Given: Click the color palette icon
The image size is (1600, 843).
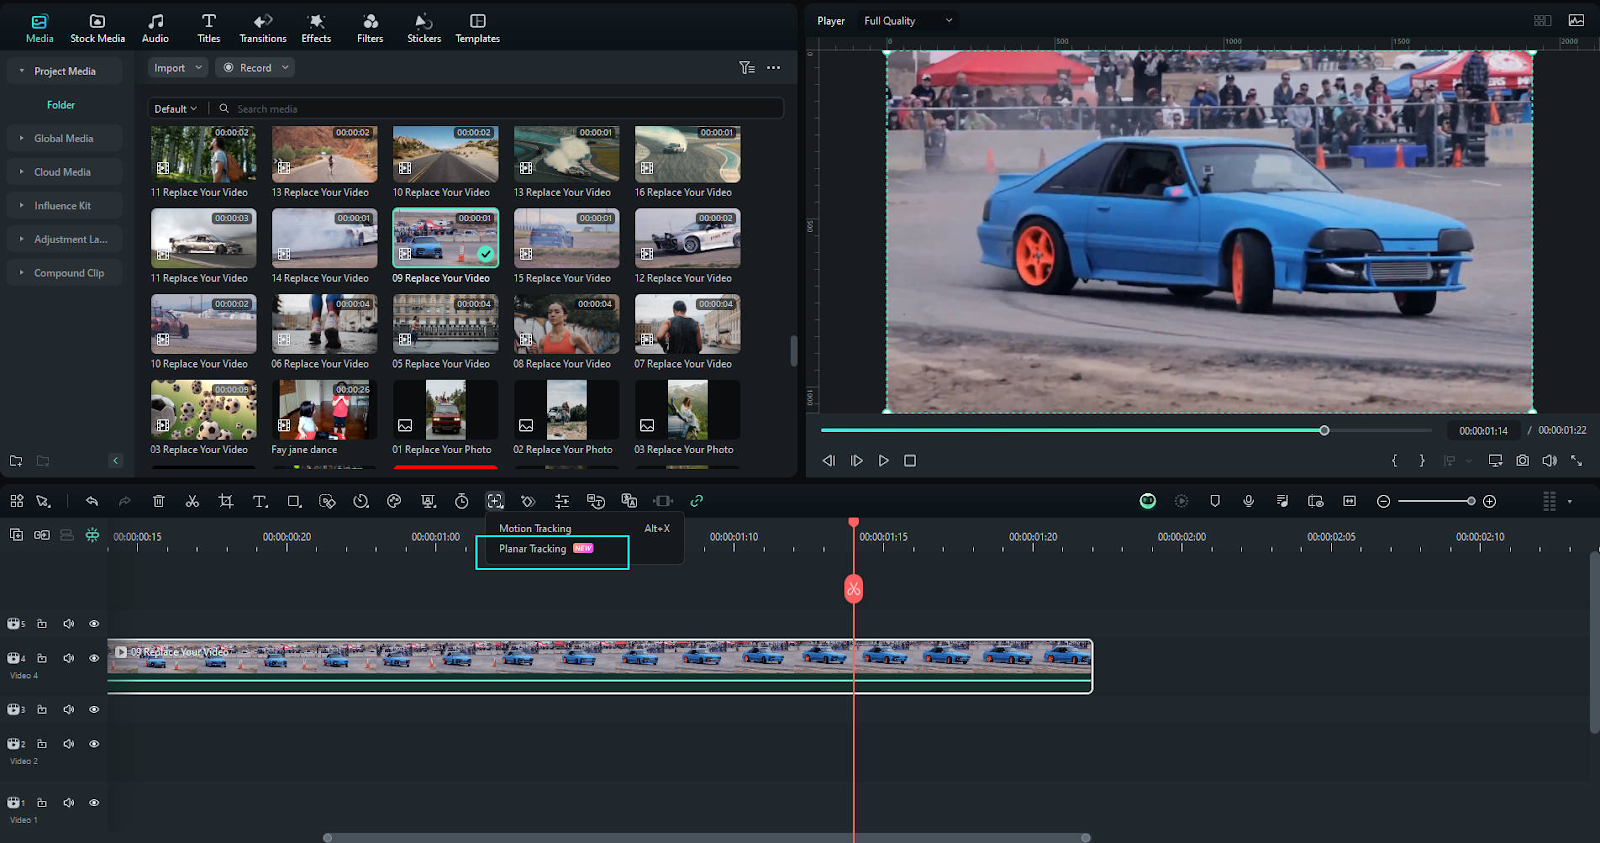Looking at the screenshot, I should (394, 501).
